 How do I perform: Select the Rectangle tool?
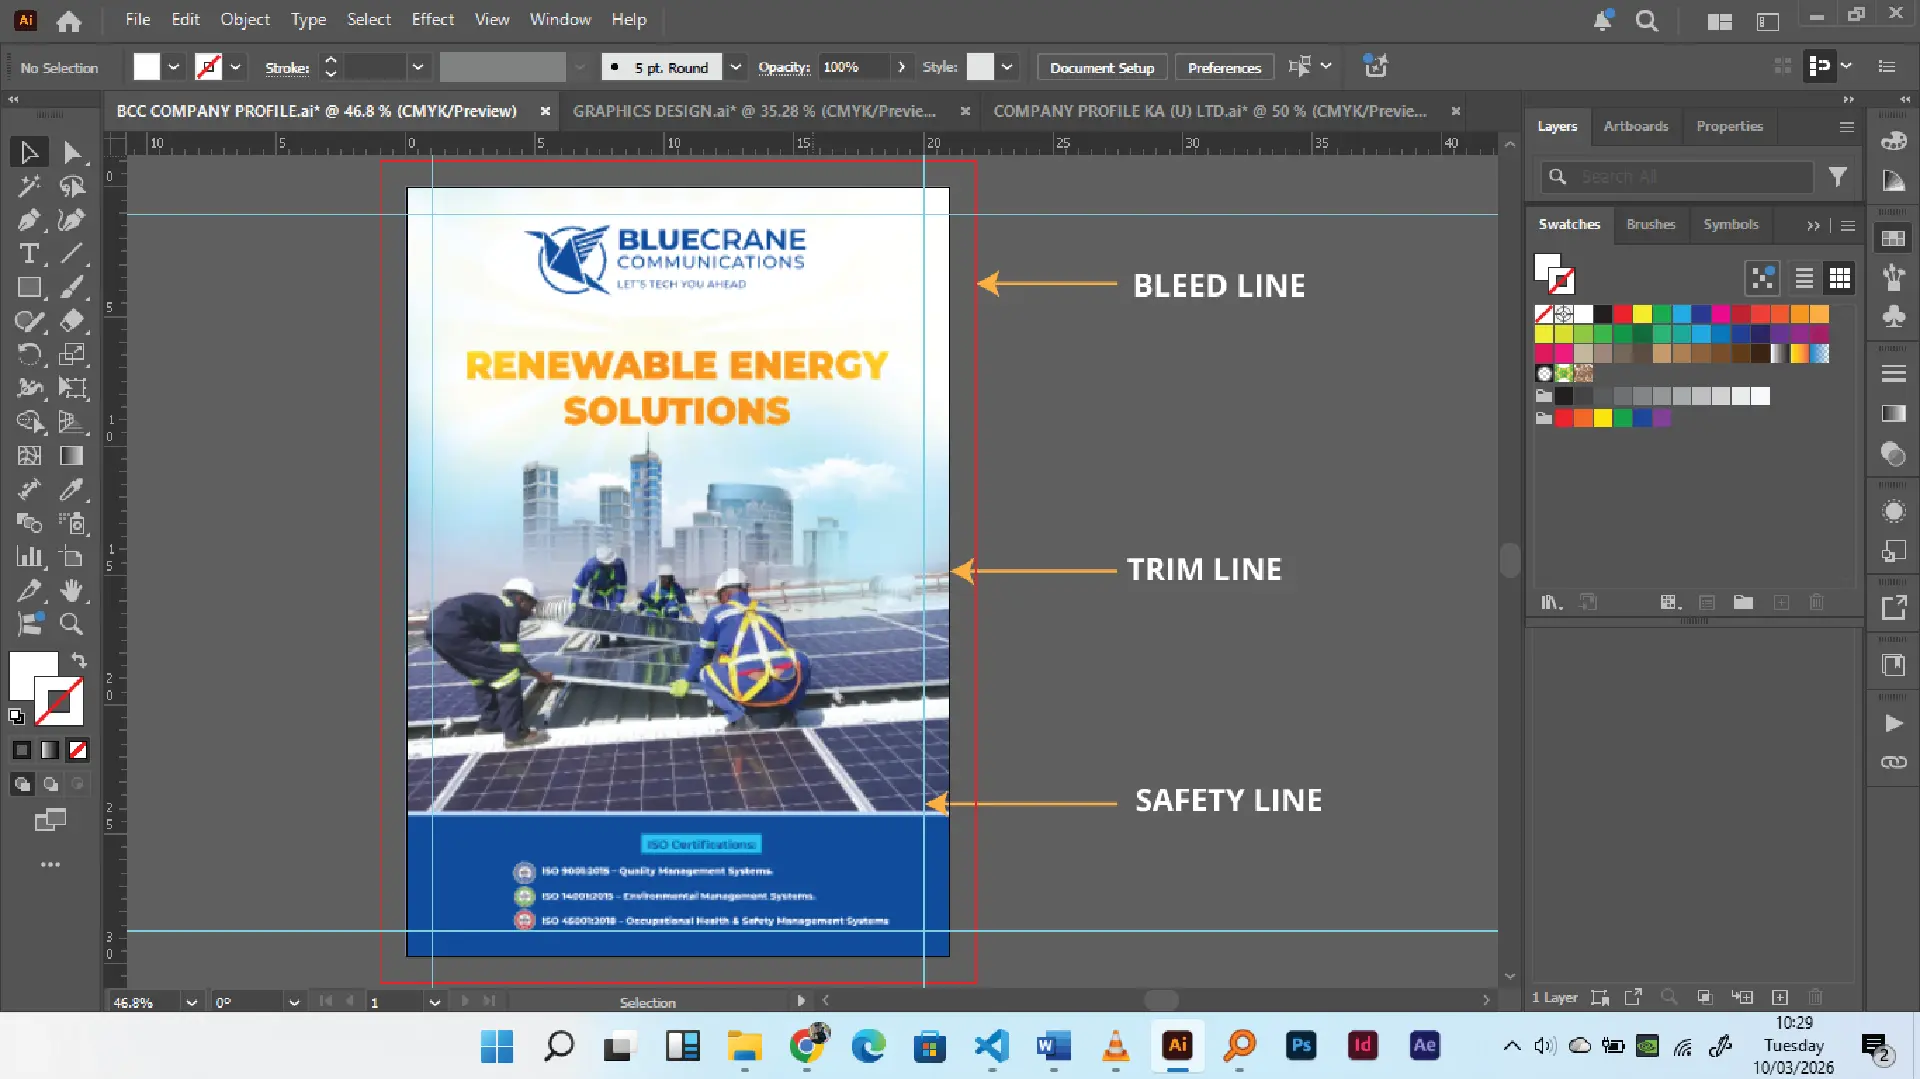tap(28, 288)
